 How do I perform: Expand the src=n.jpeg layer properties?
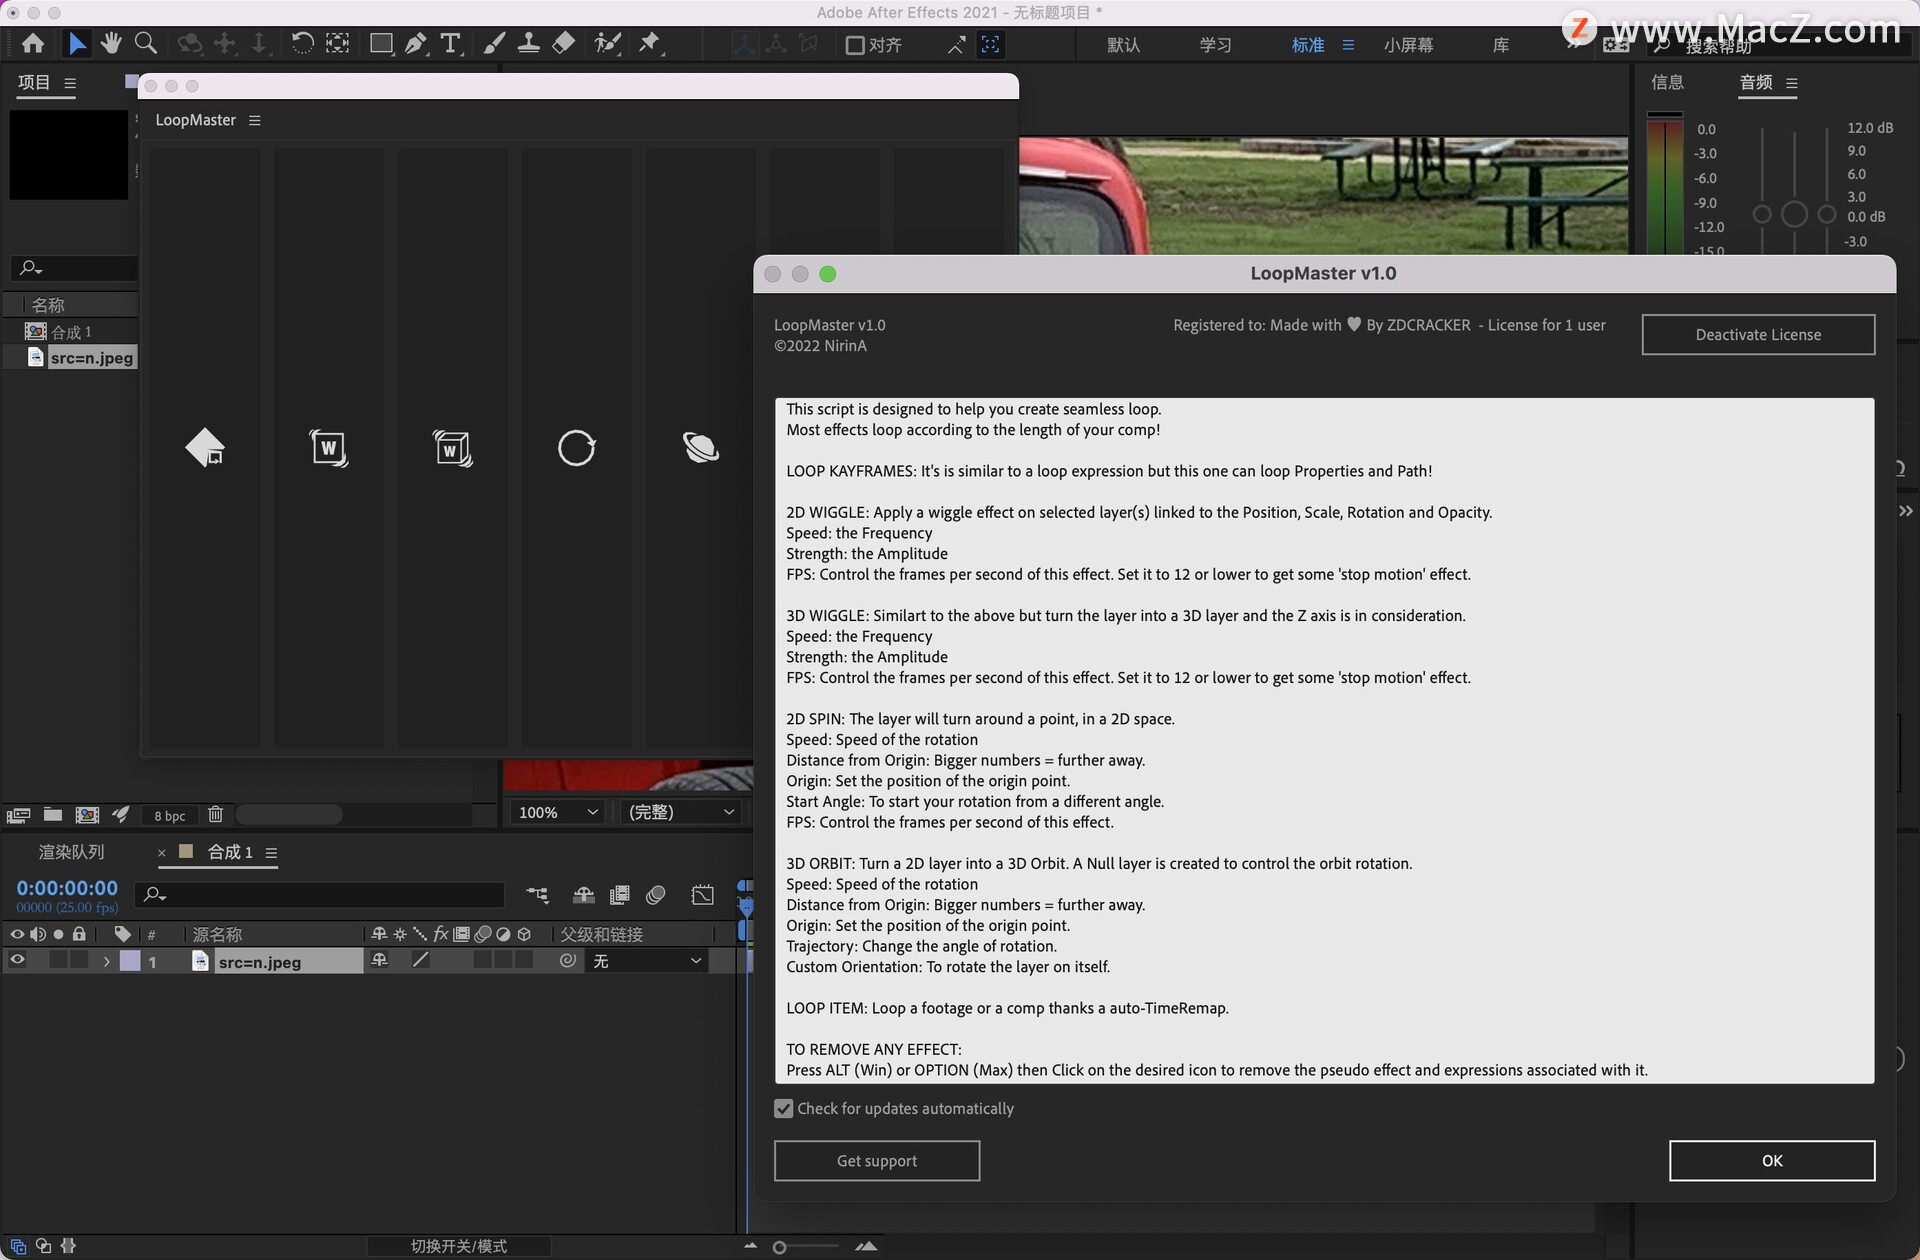click(106, 961)
